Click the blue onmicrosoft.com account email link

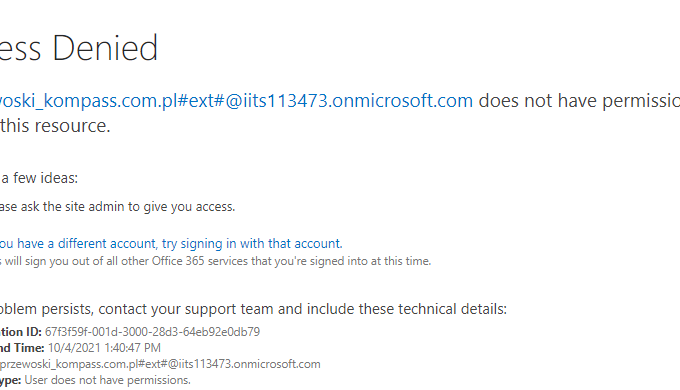pyautogui.click(x=236, y=101)
